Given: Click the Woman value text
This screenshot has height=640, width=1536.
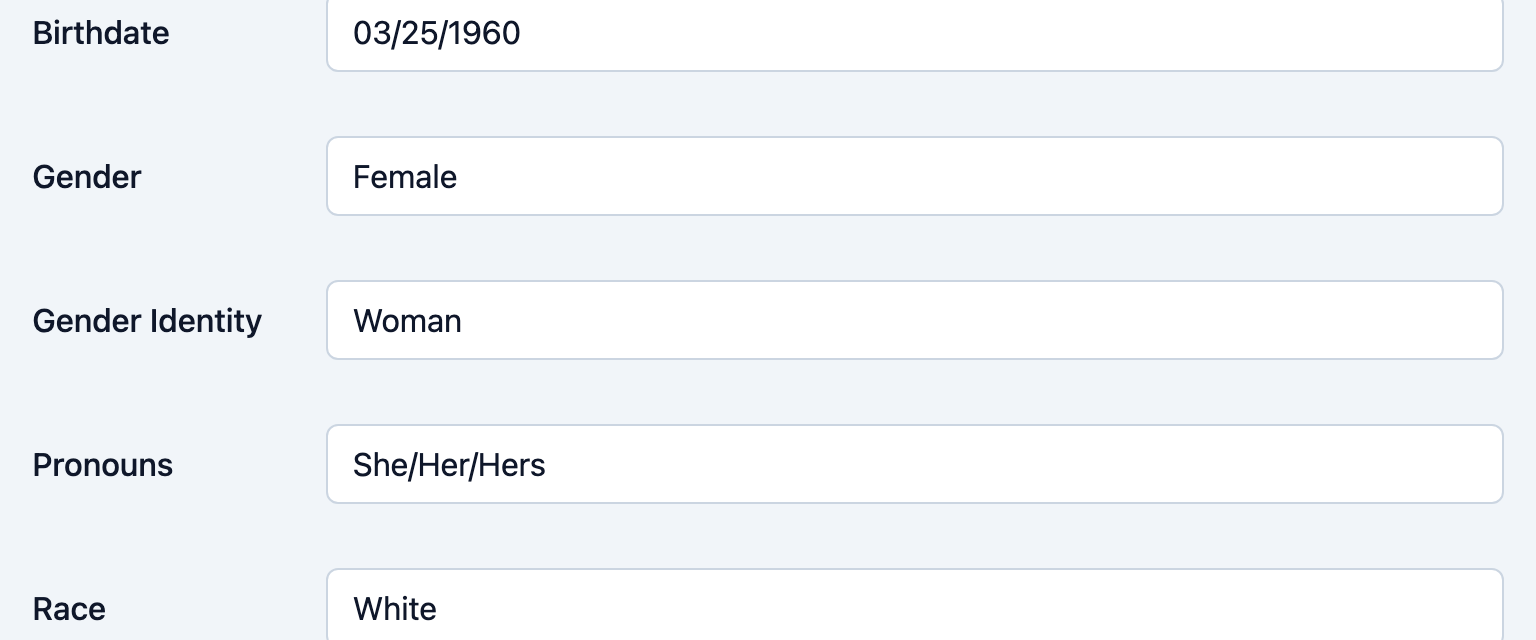Looking at the screenshot, I should pyautogui.click(x=407, y=321).
